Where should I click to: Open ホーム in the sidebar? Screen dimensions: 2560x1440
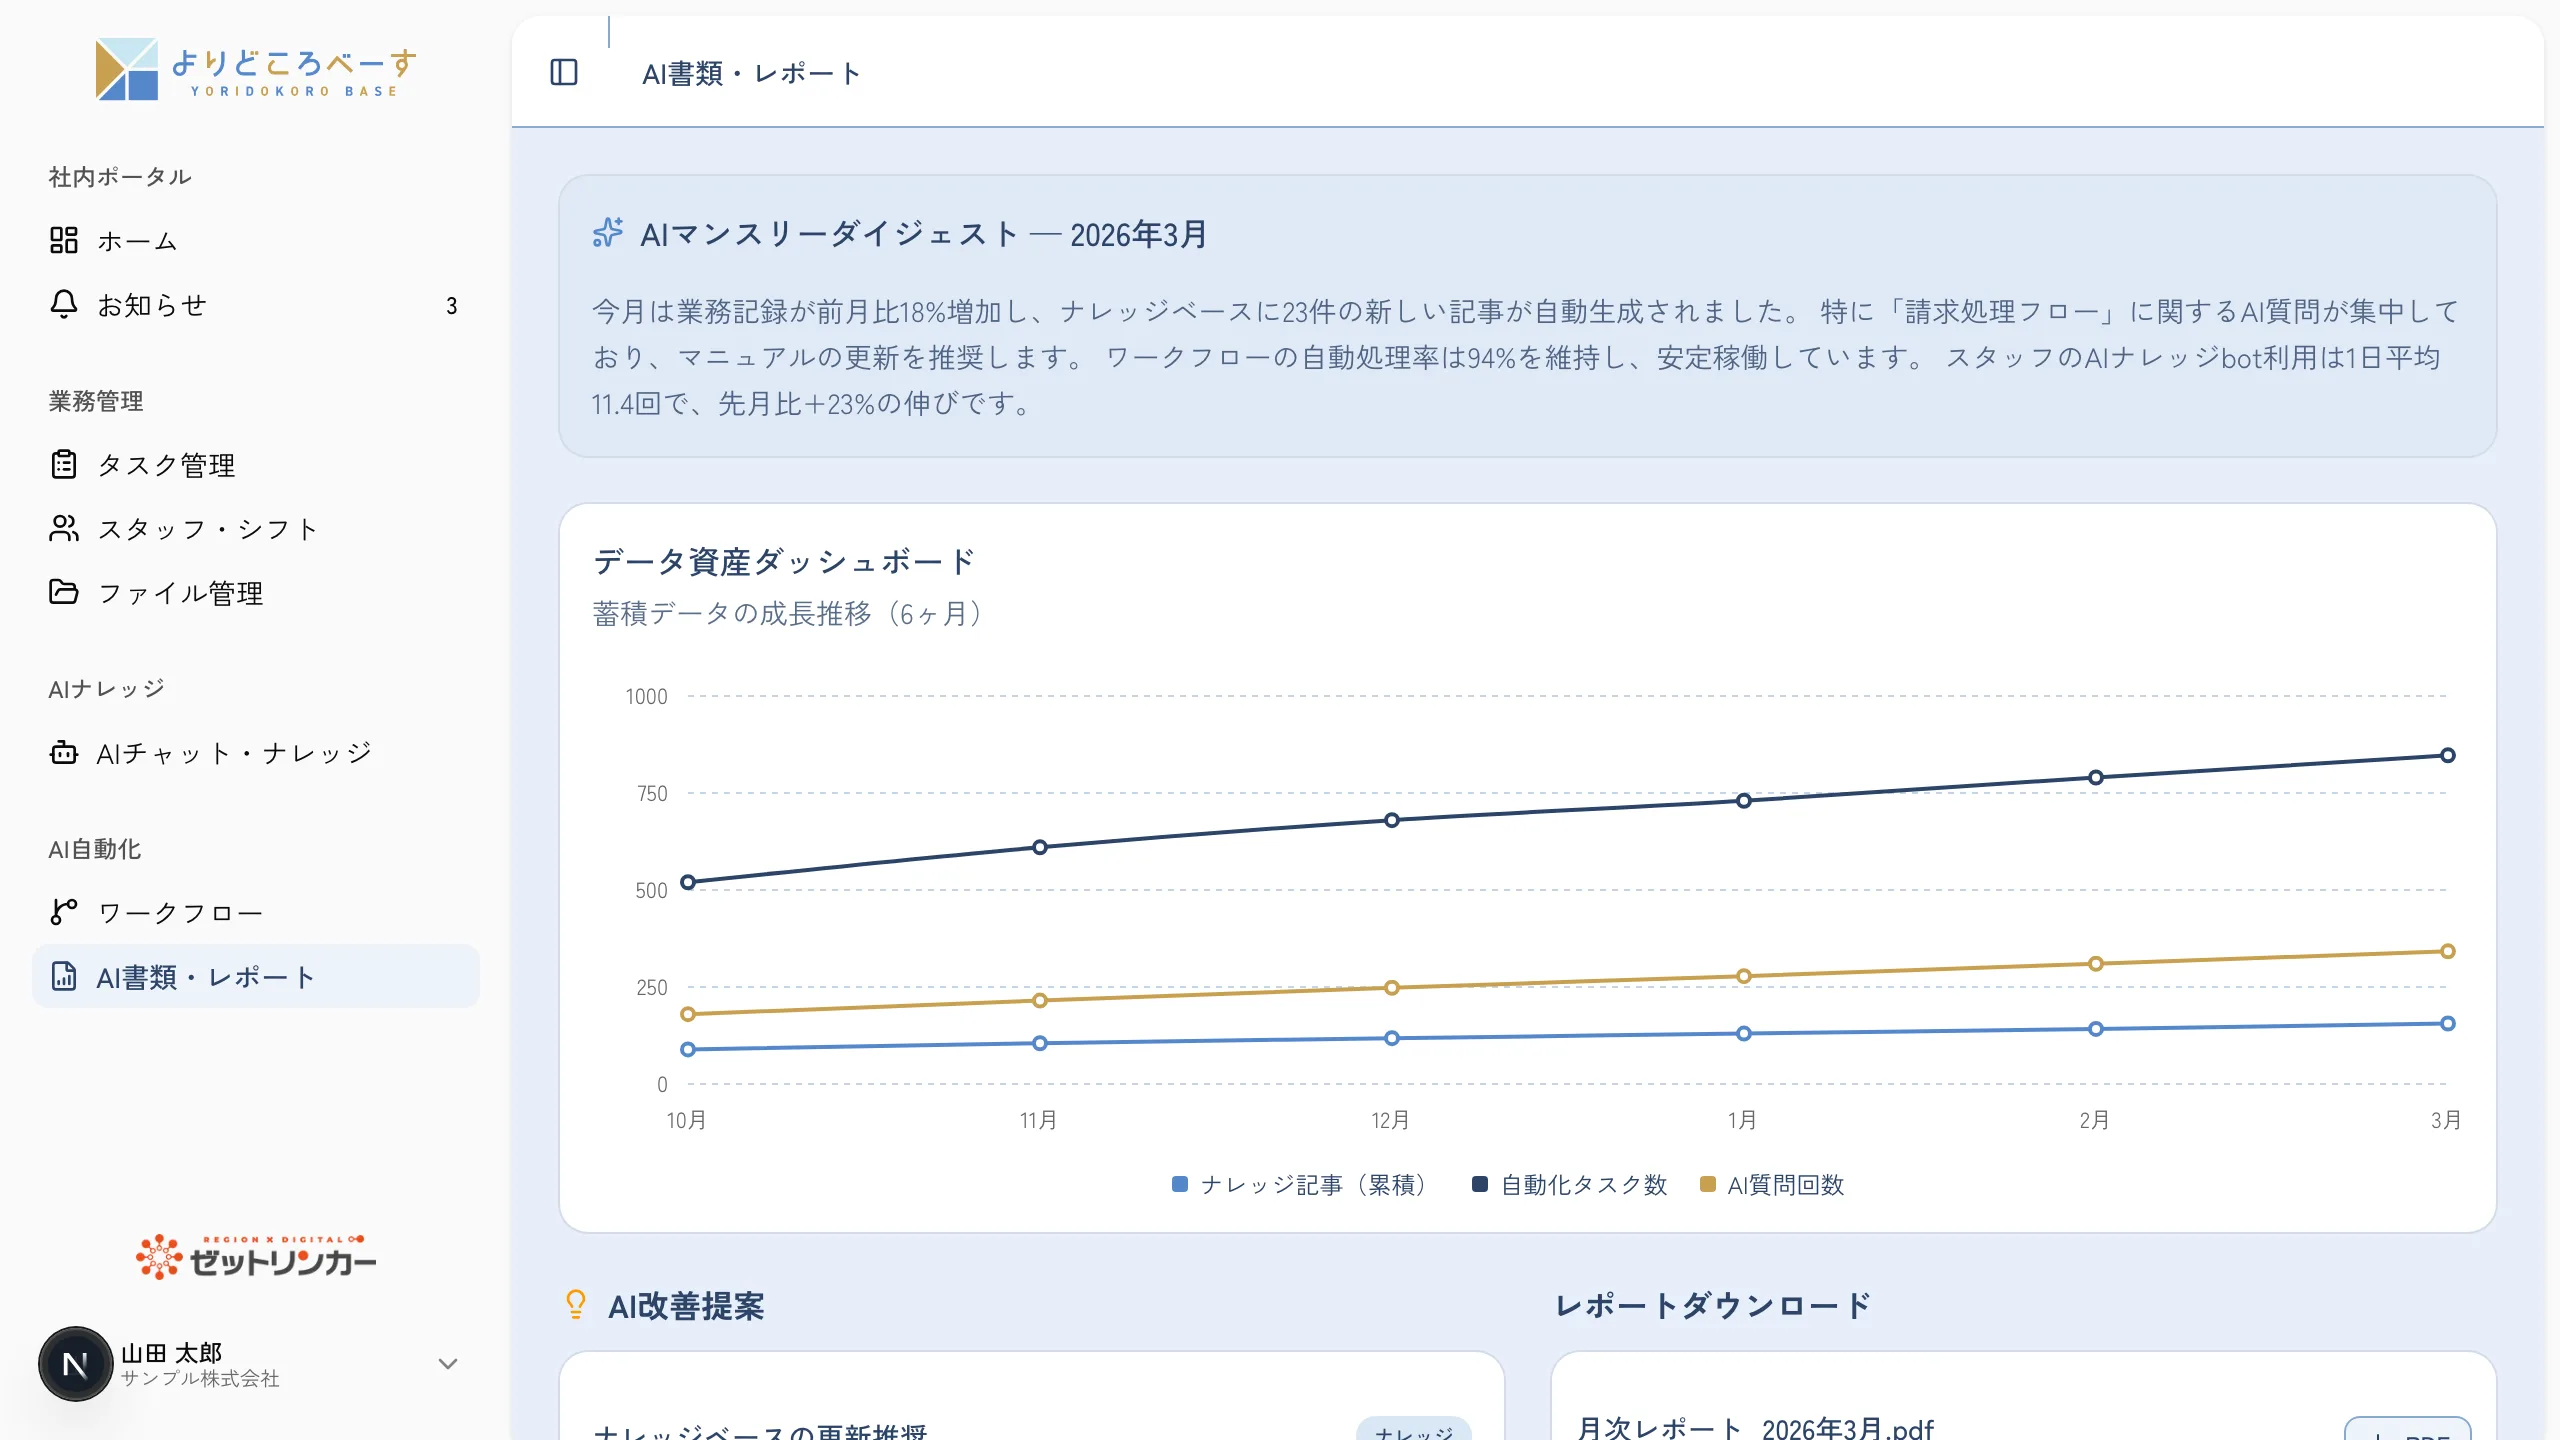(256, 240)
